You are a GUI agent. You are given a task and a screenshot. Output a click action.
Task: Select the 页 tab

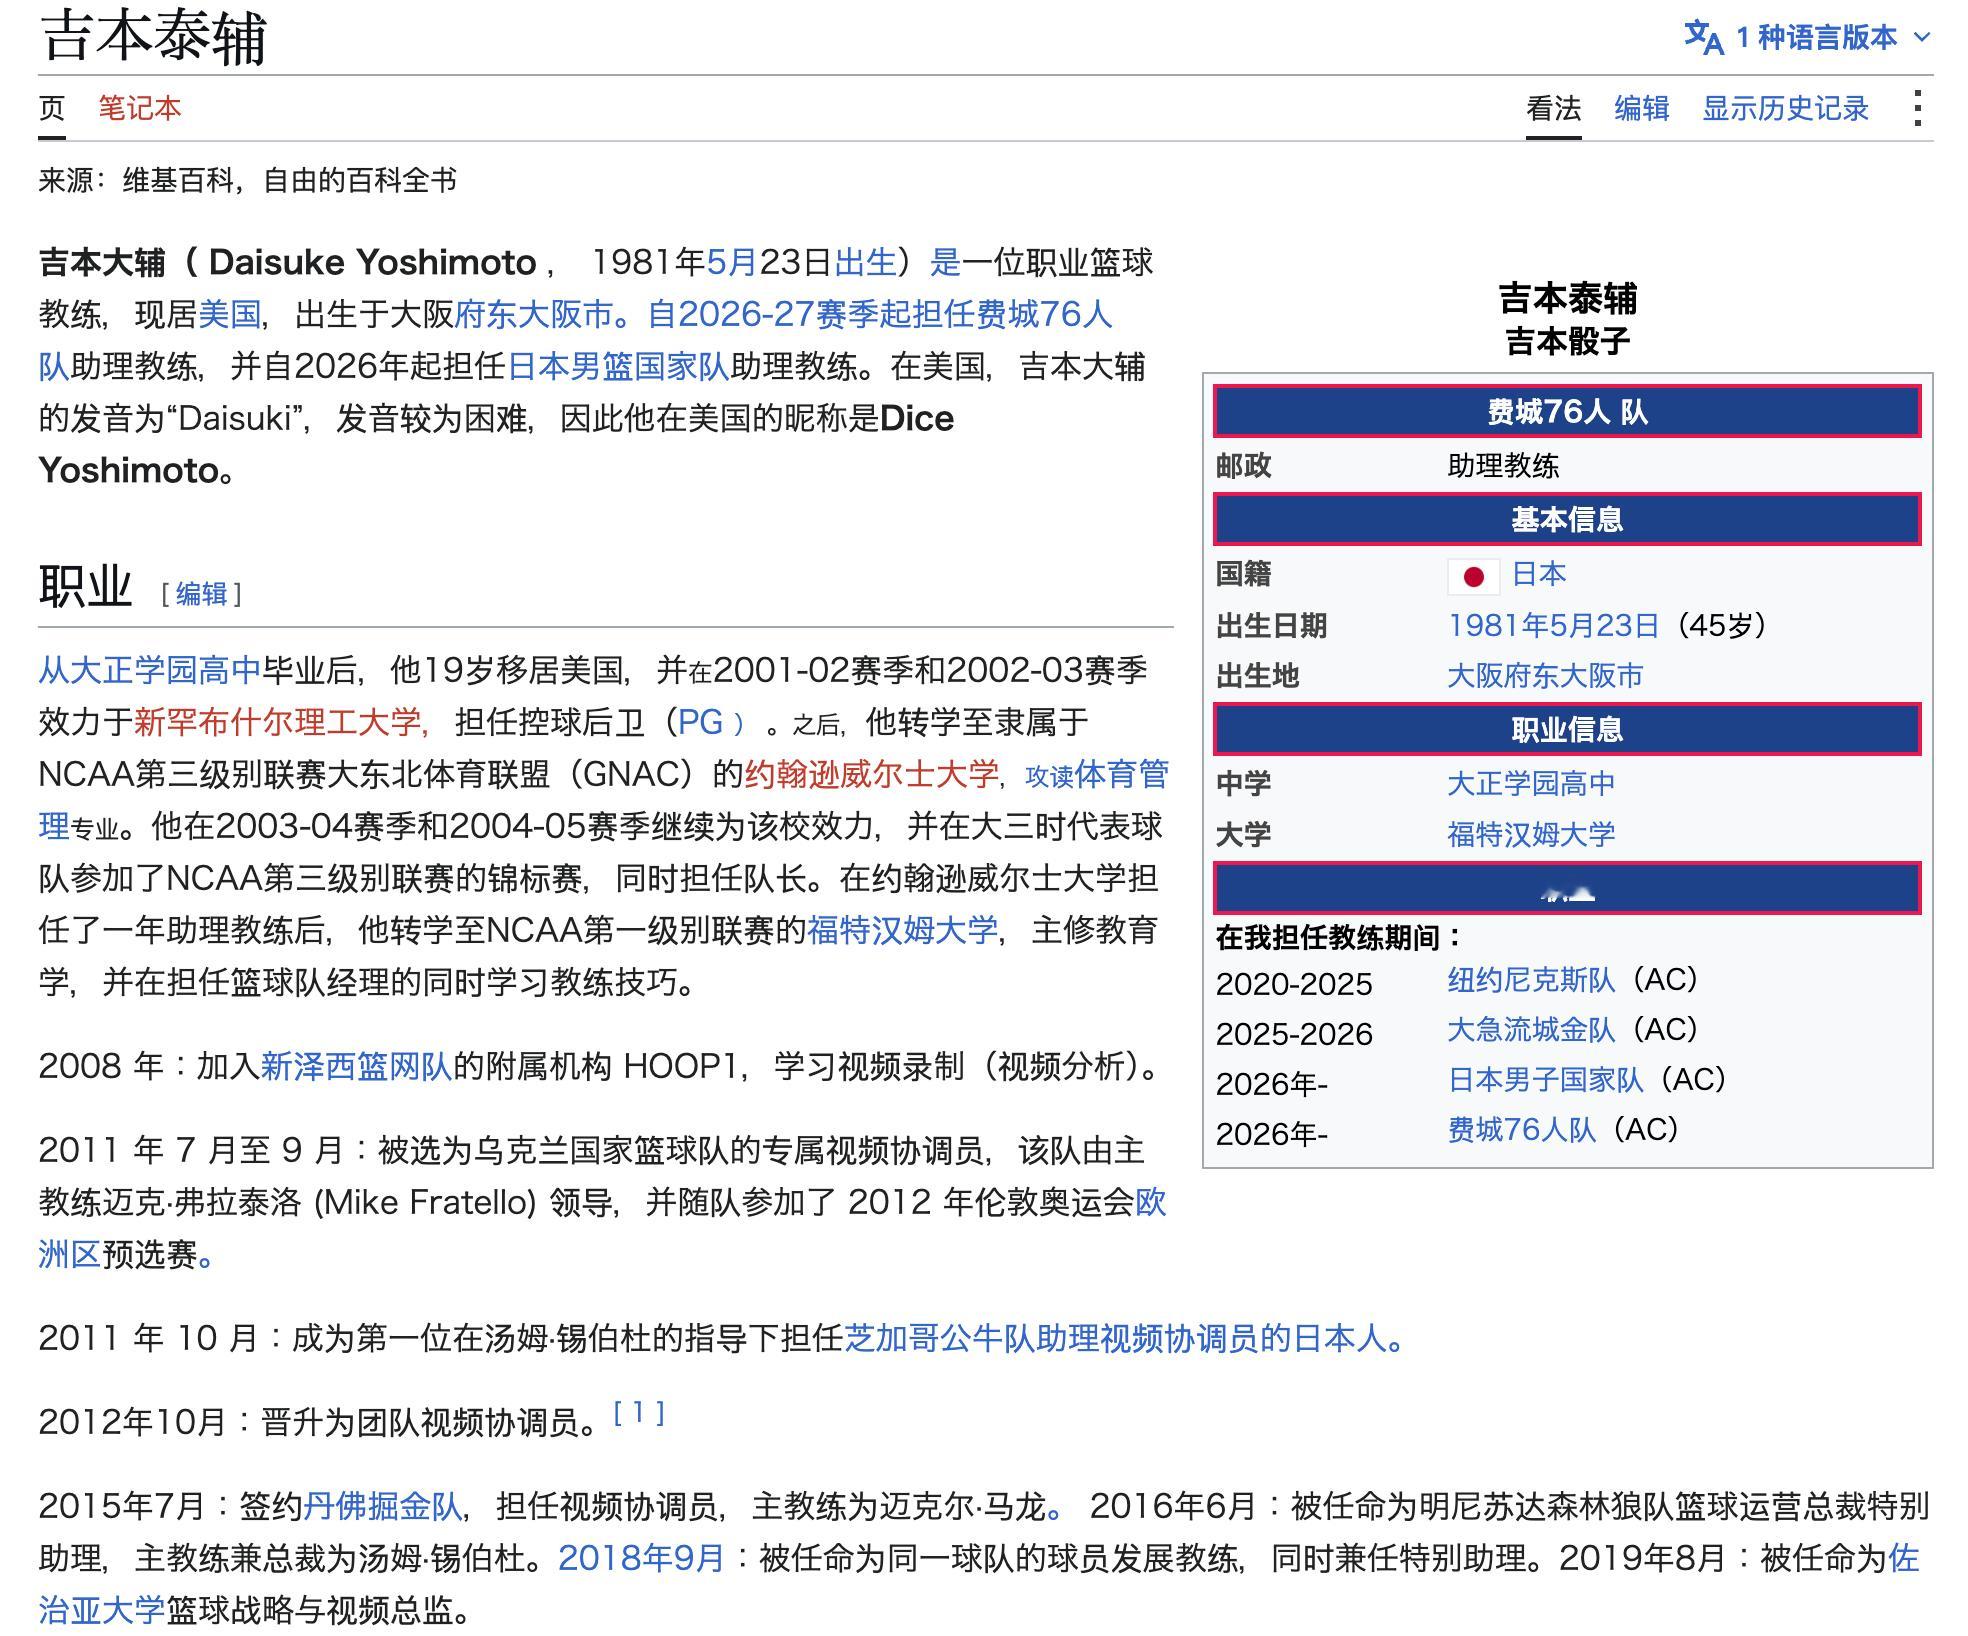coord(52,108)
